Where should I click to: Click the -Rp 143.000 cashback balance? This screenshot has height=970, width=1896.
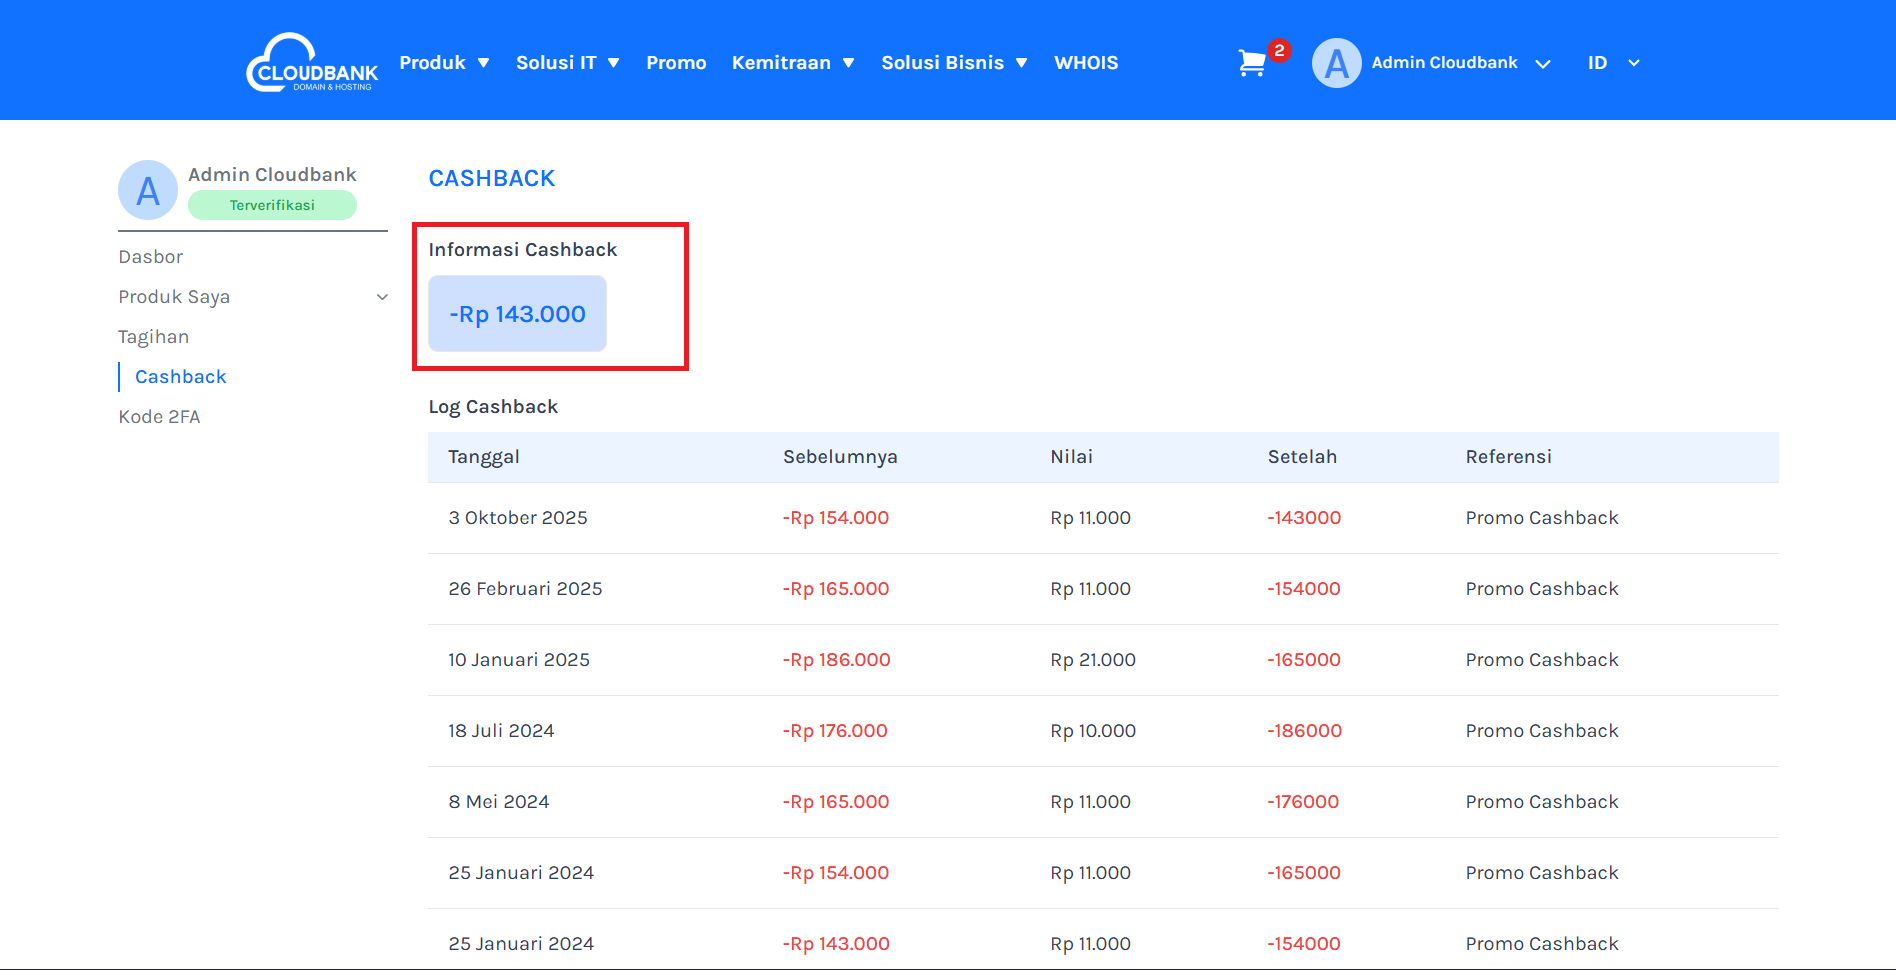[517, 314]
